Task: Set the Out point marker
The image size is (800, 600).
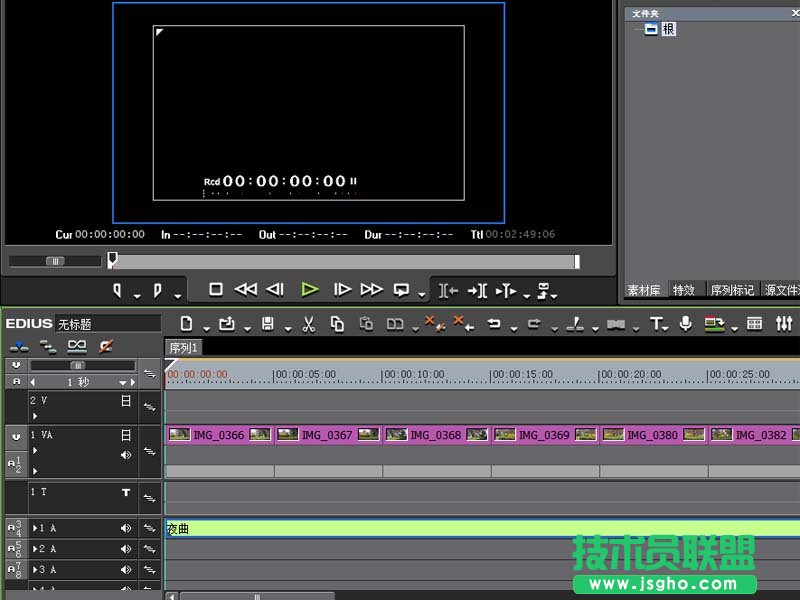Action: point(158,291)
